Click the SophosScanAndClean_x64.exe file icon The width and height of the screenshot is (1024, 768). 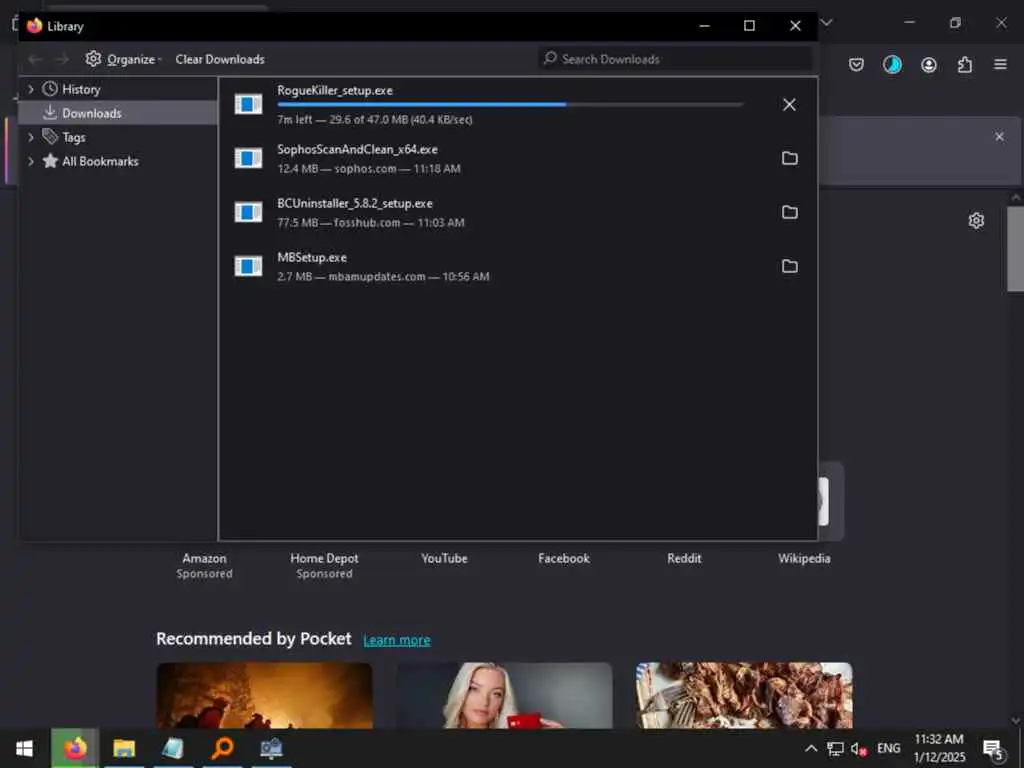click(248, 158)
